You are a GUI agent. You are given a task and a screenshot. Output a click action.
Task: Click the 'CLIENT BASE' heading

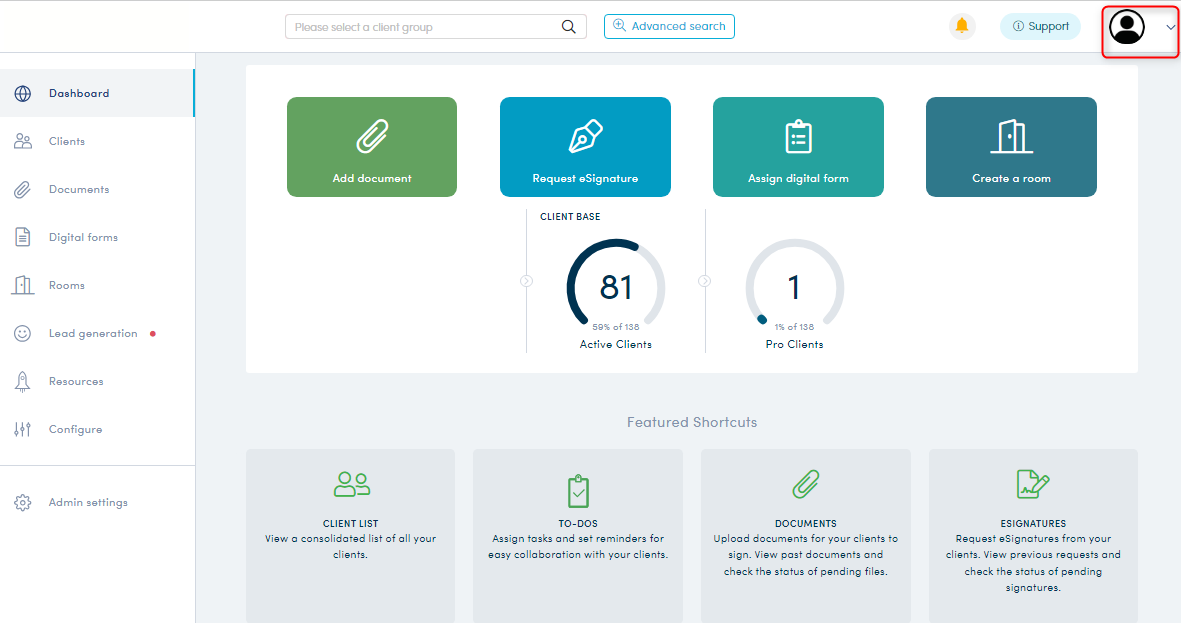point(570,217)
